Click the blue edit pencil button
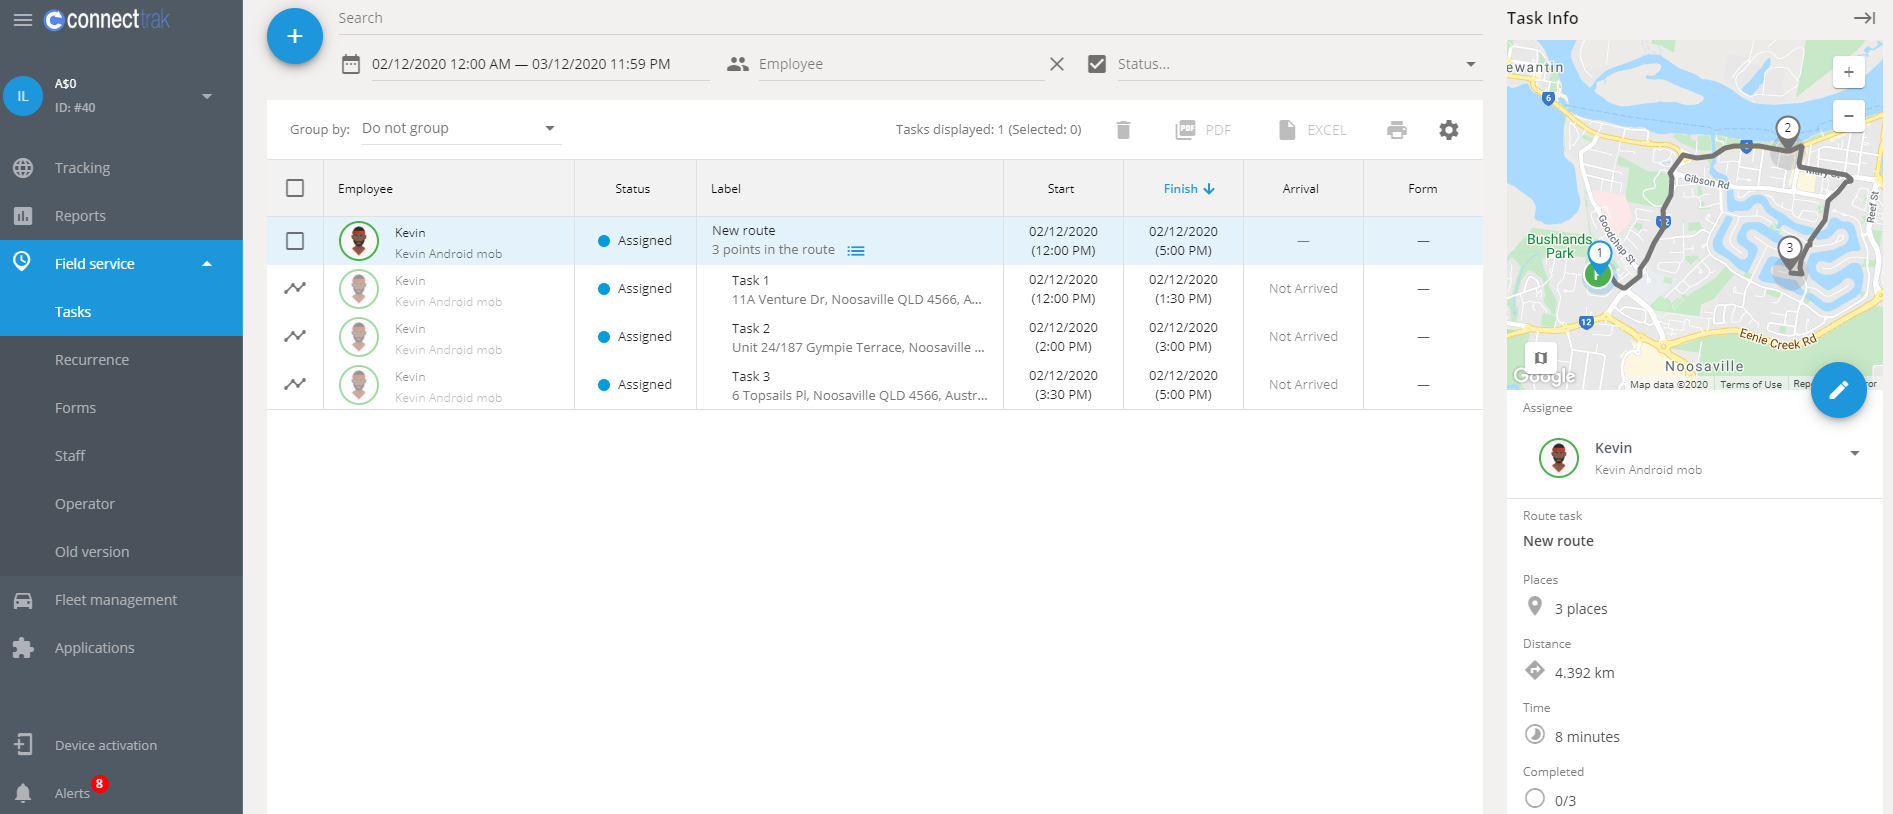1893x814 pixels. pos(1837,390)
